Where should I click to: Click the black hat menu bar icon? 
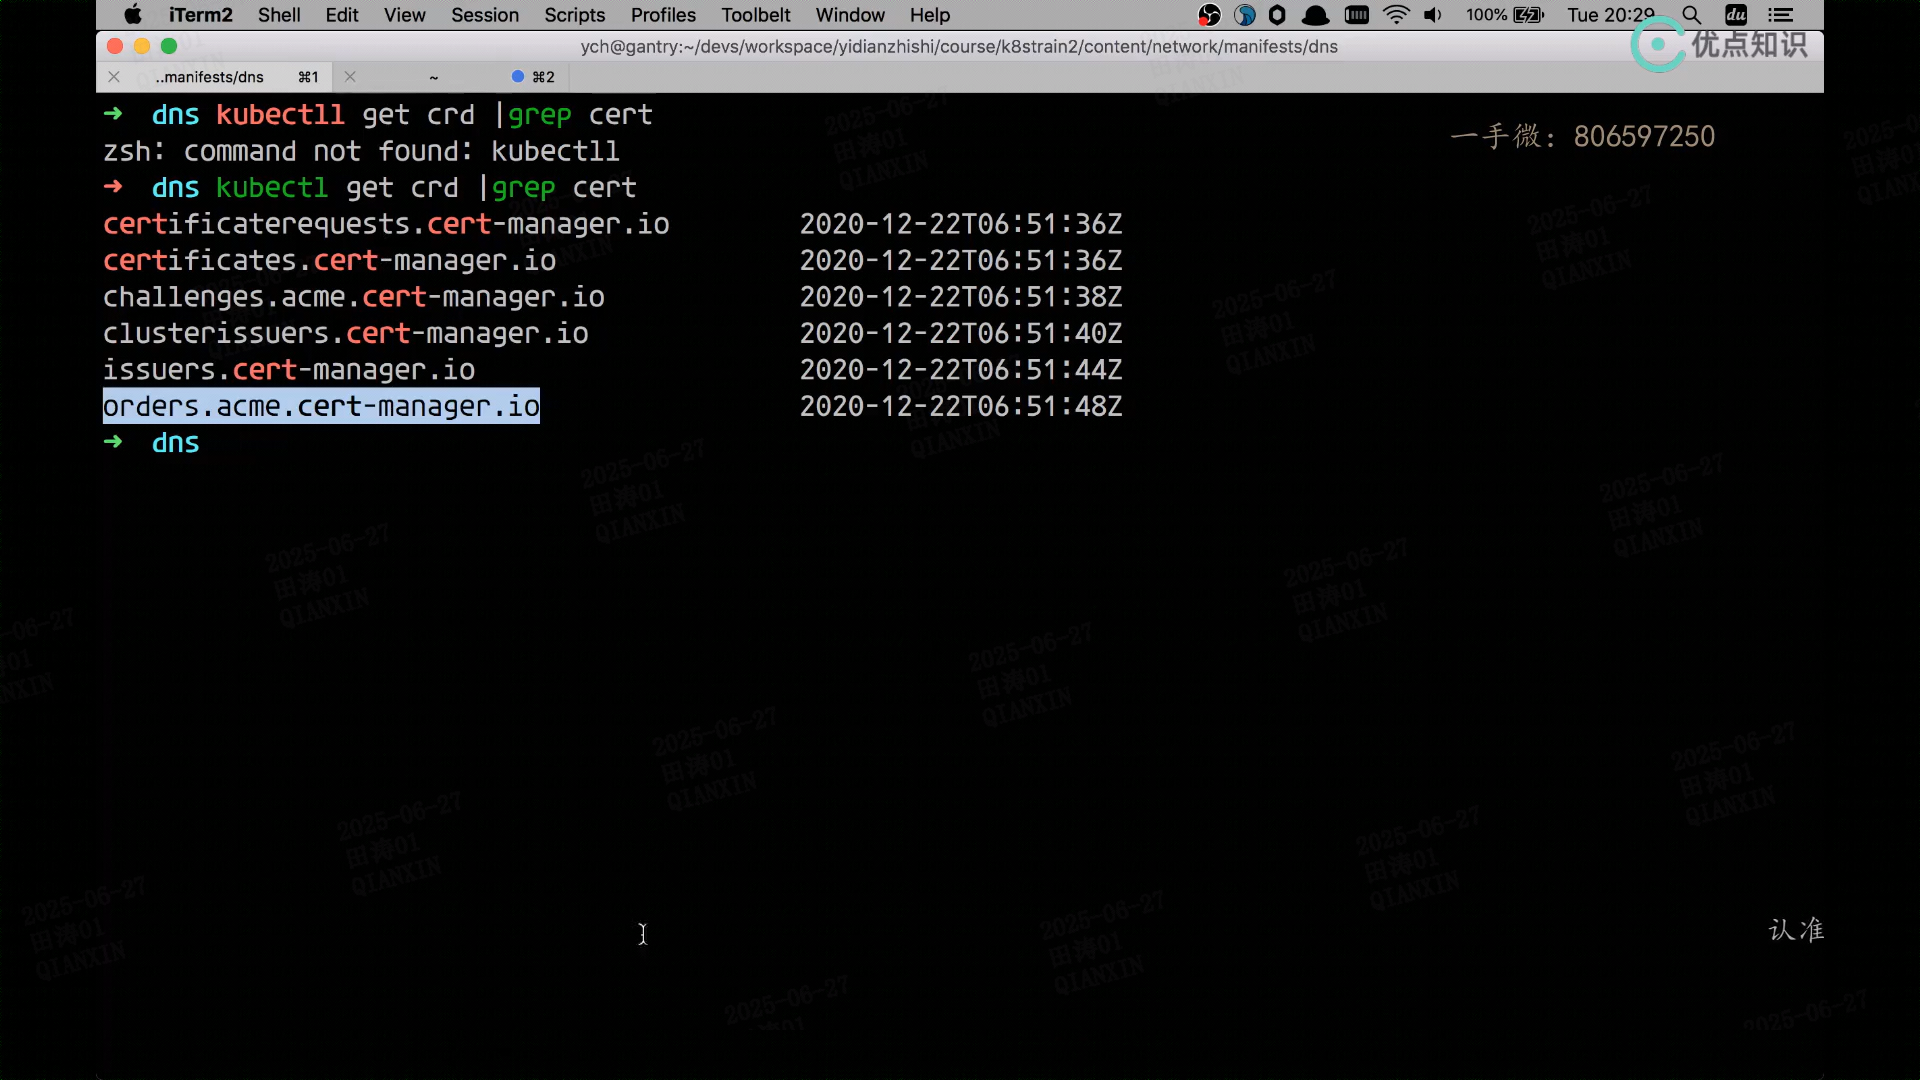tap(1316, 15)
